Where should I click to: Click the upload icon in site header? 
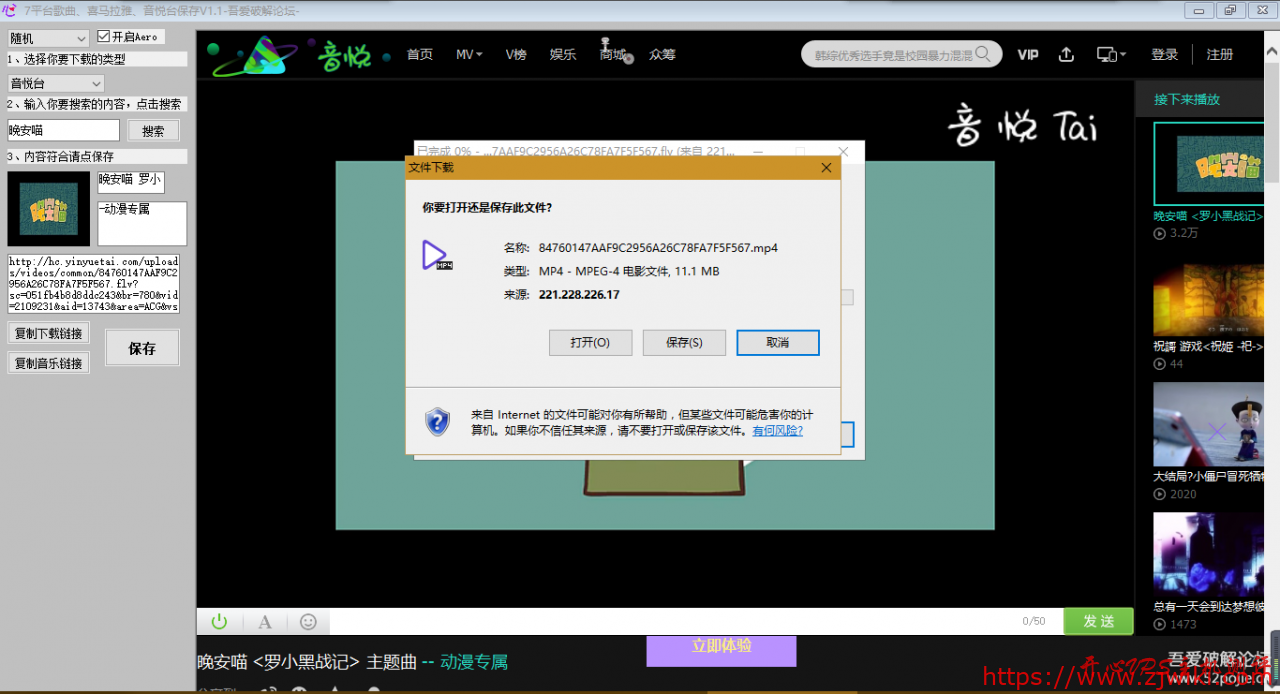[x=1066, y=55]
